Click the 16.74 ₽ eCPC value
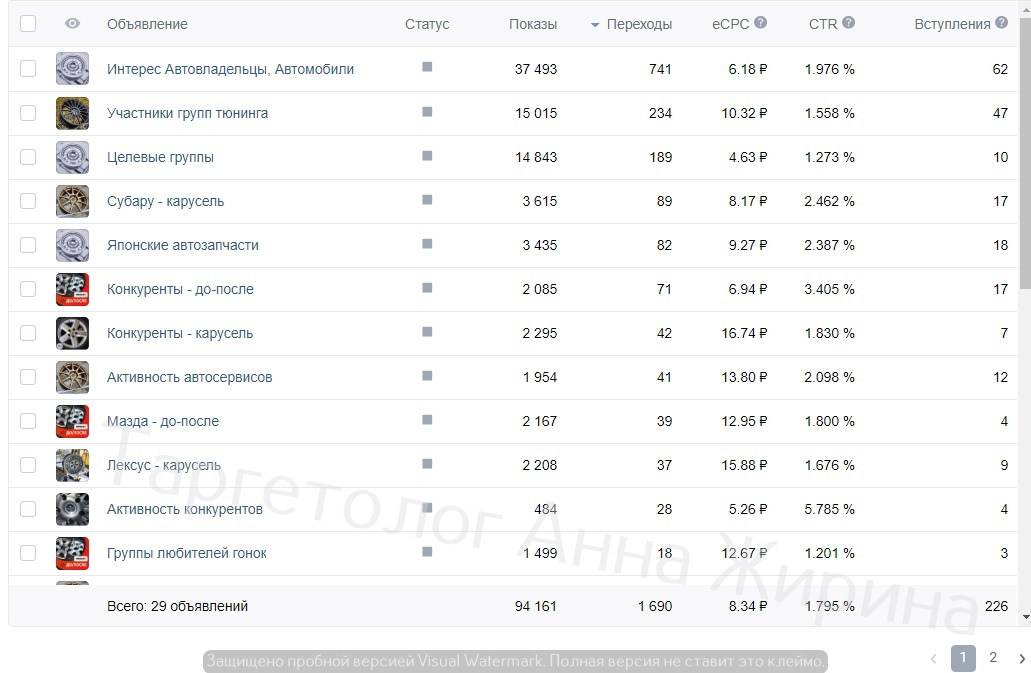 pyautogui.click(x=744, y=333)
